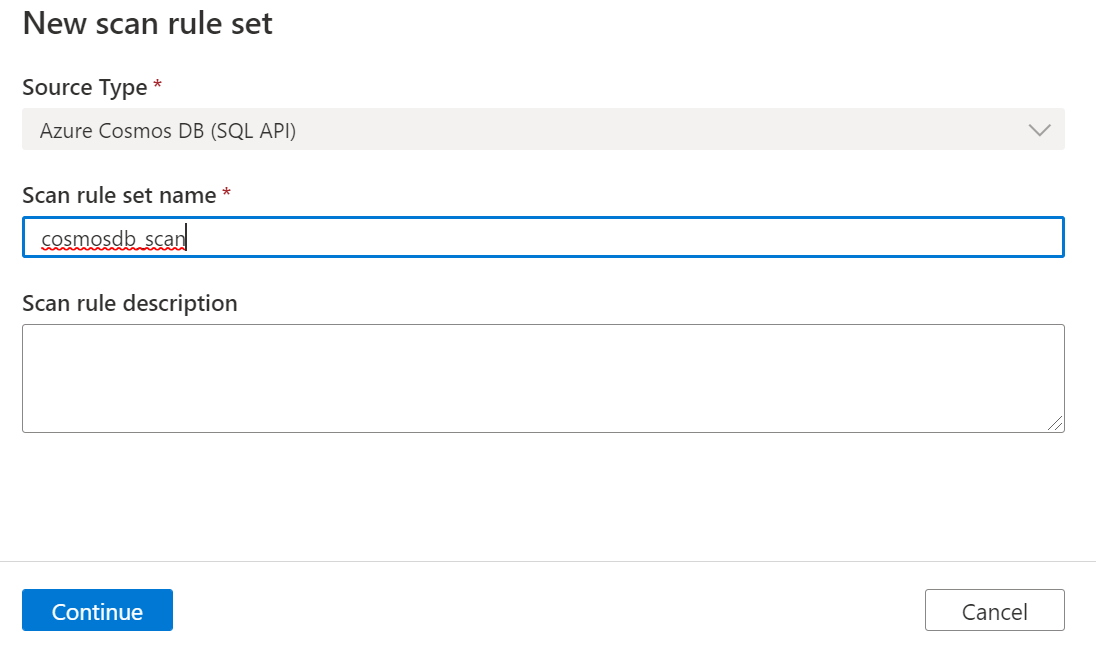Click the description box resize grip
The image size is (1096, 658).
(x=1056, y=424)
